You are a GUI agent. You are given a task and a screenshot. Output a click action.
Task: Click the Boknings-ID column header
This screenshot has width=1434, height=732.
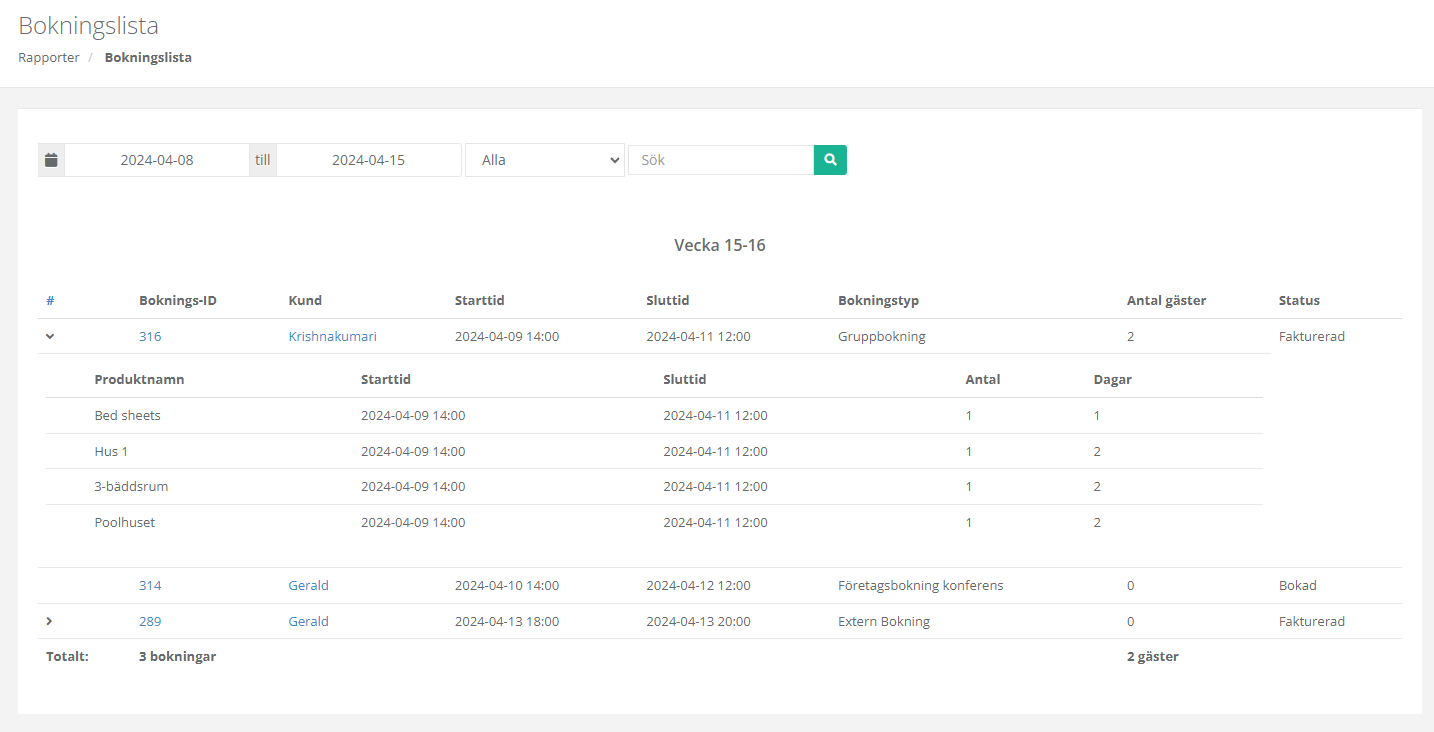click(x=177, y=301)
